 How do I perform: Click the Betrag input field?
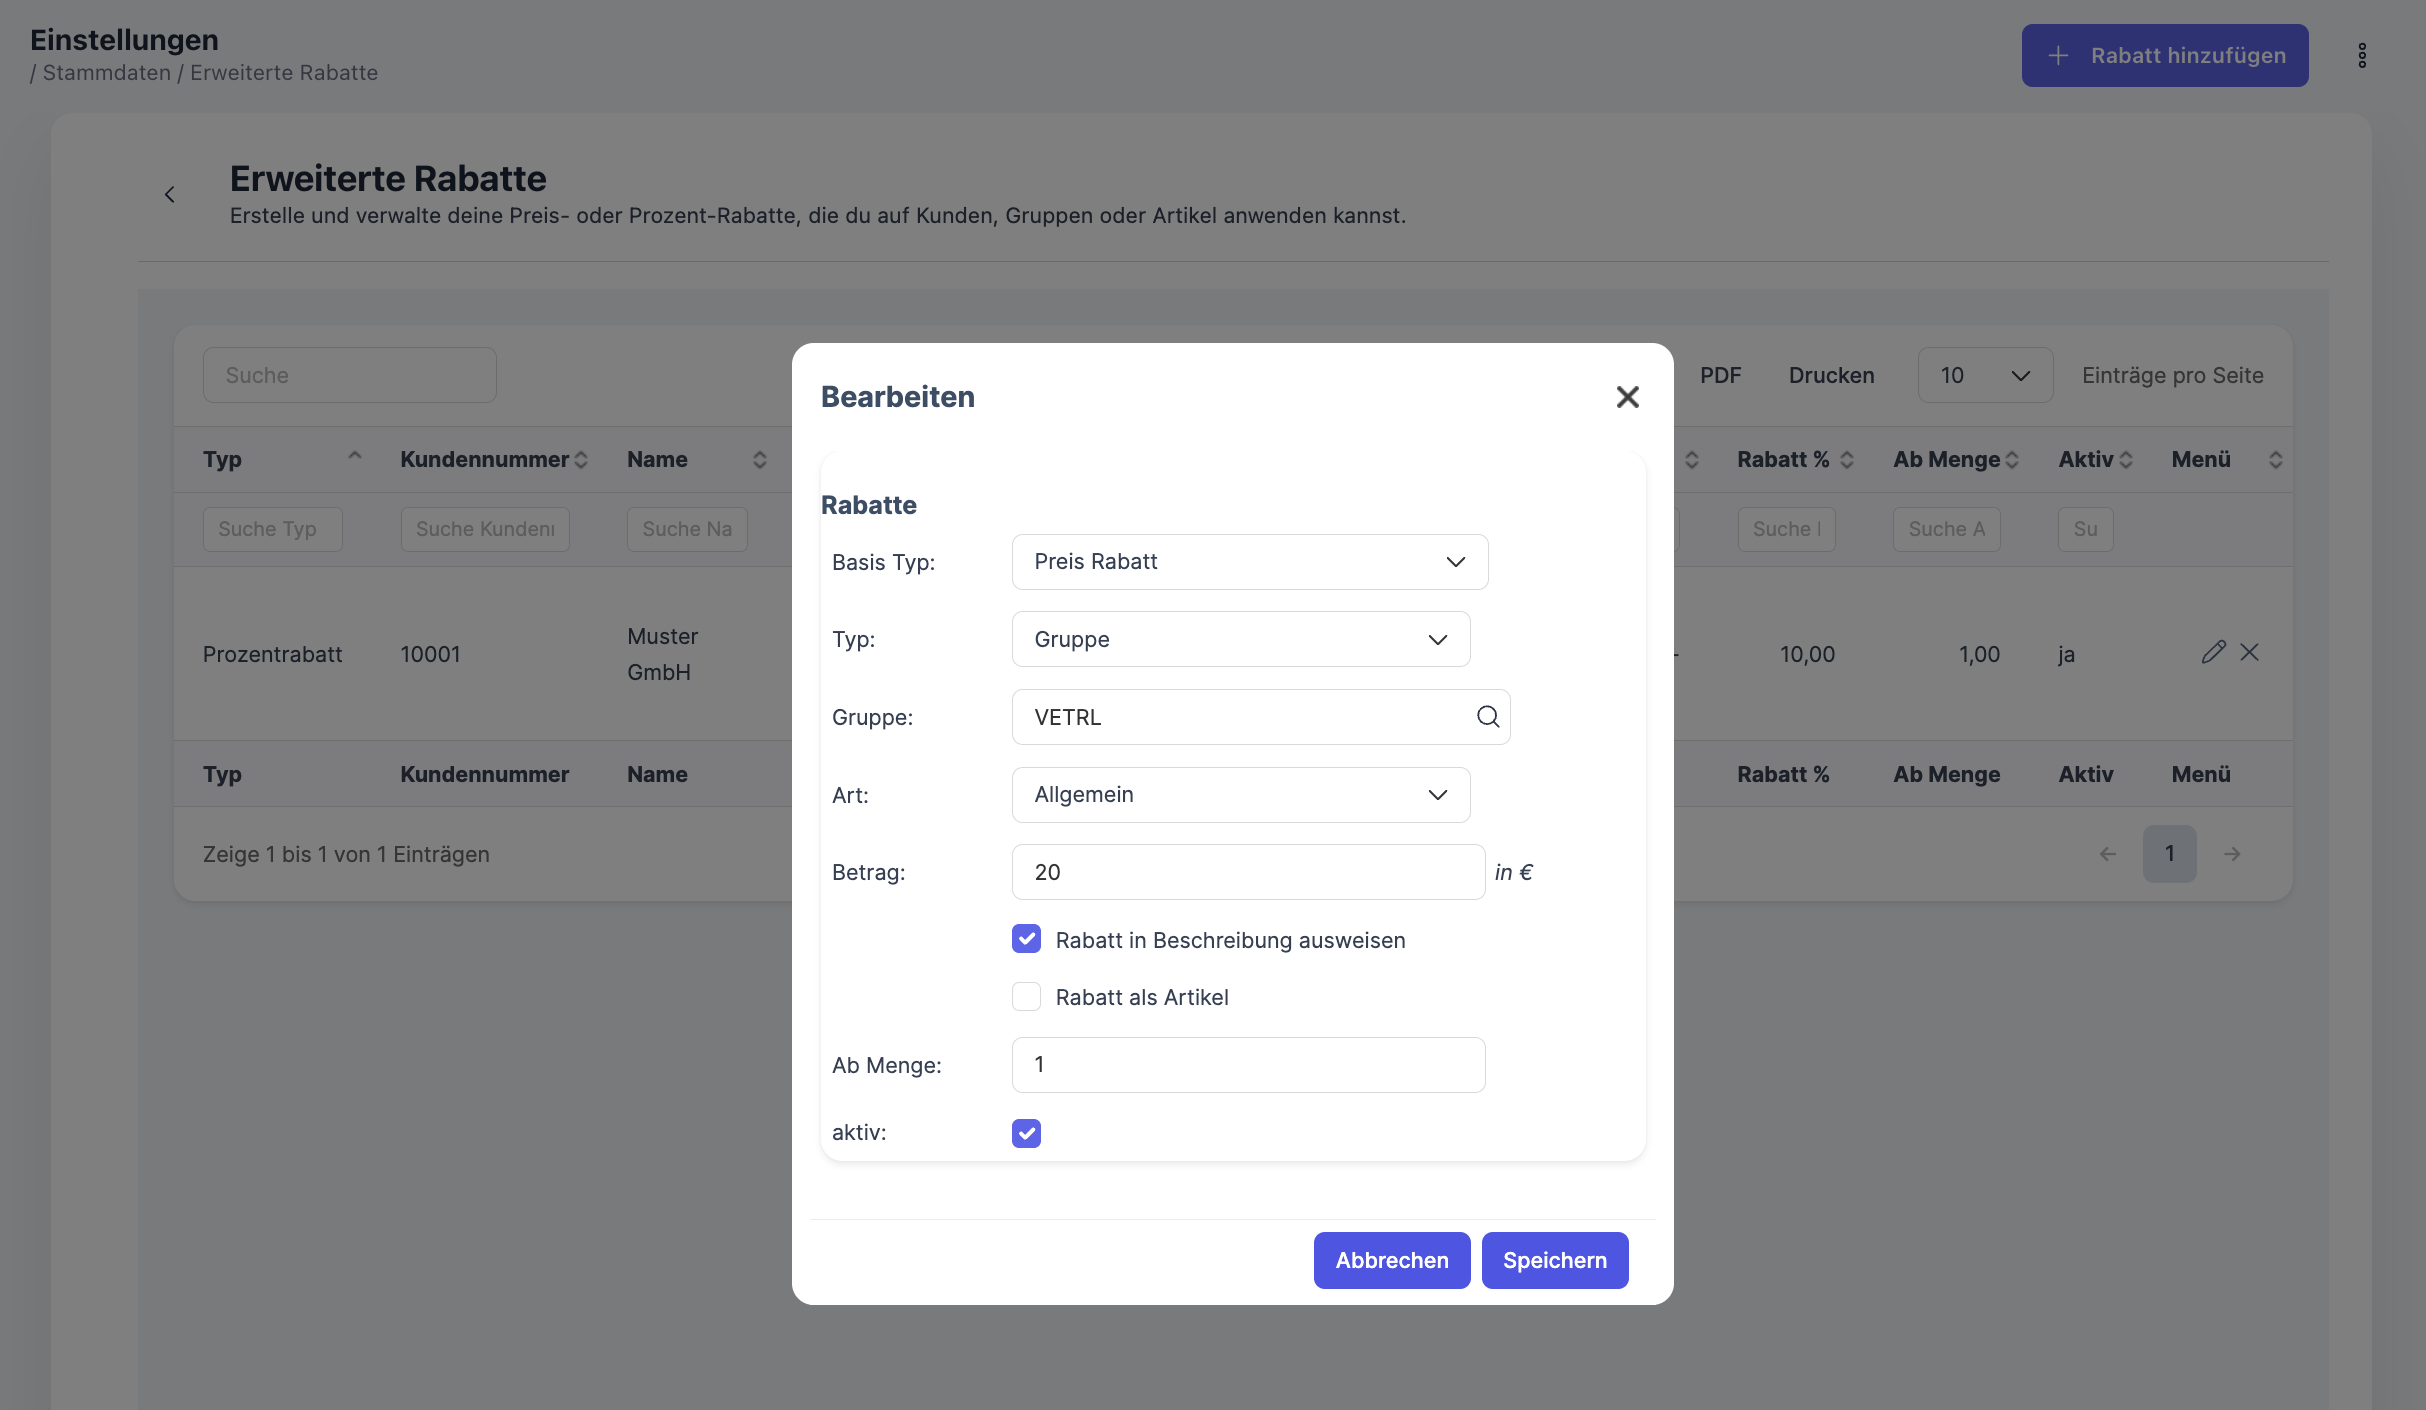[1247, 872]
